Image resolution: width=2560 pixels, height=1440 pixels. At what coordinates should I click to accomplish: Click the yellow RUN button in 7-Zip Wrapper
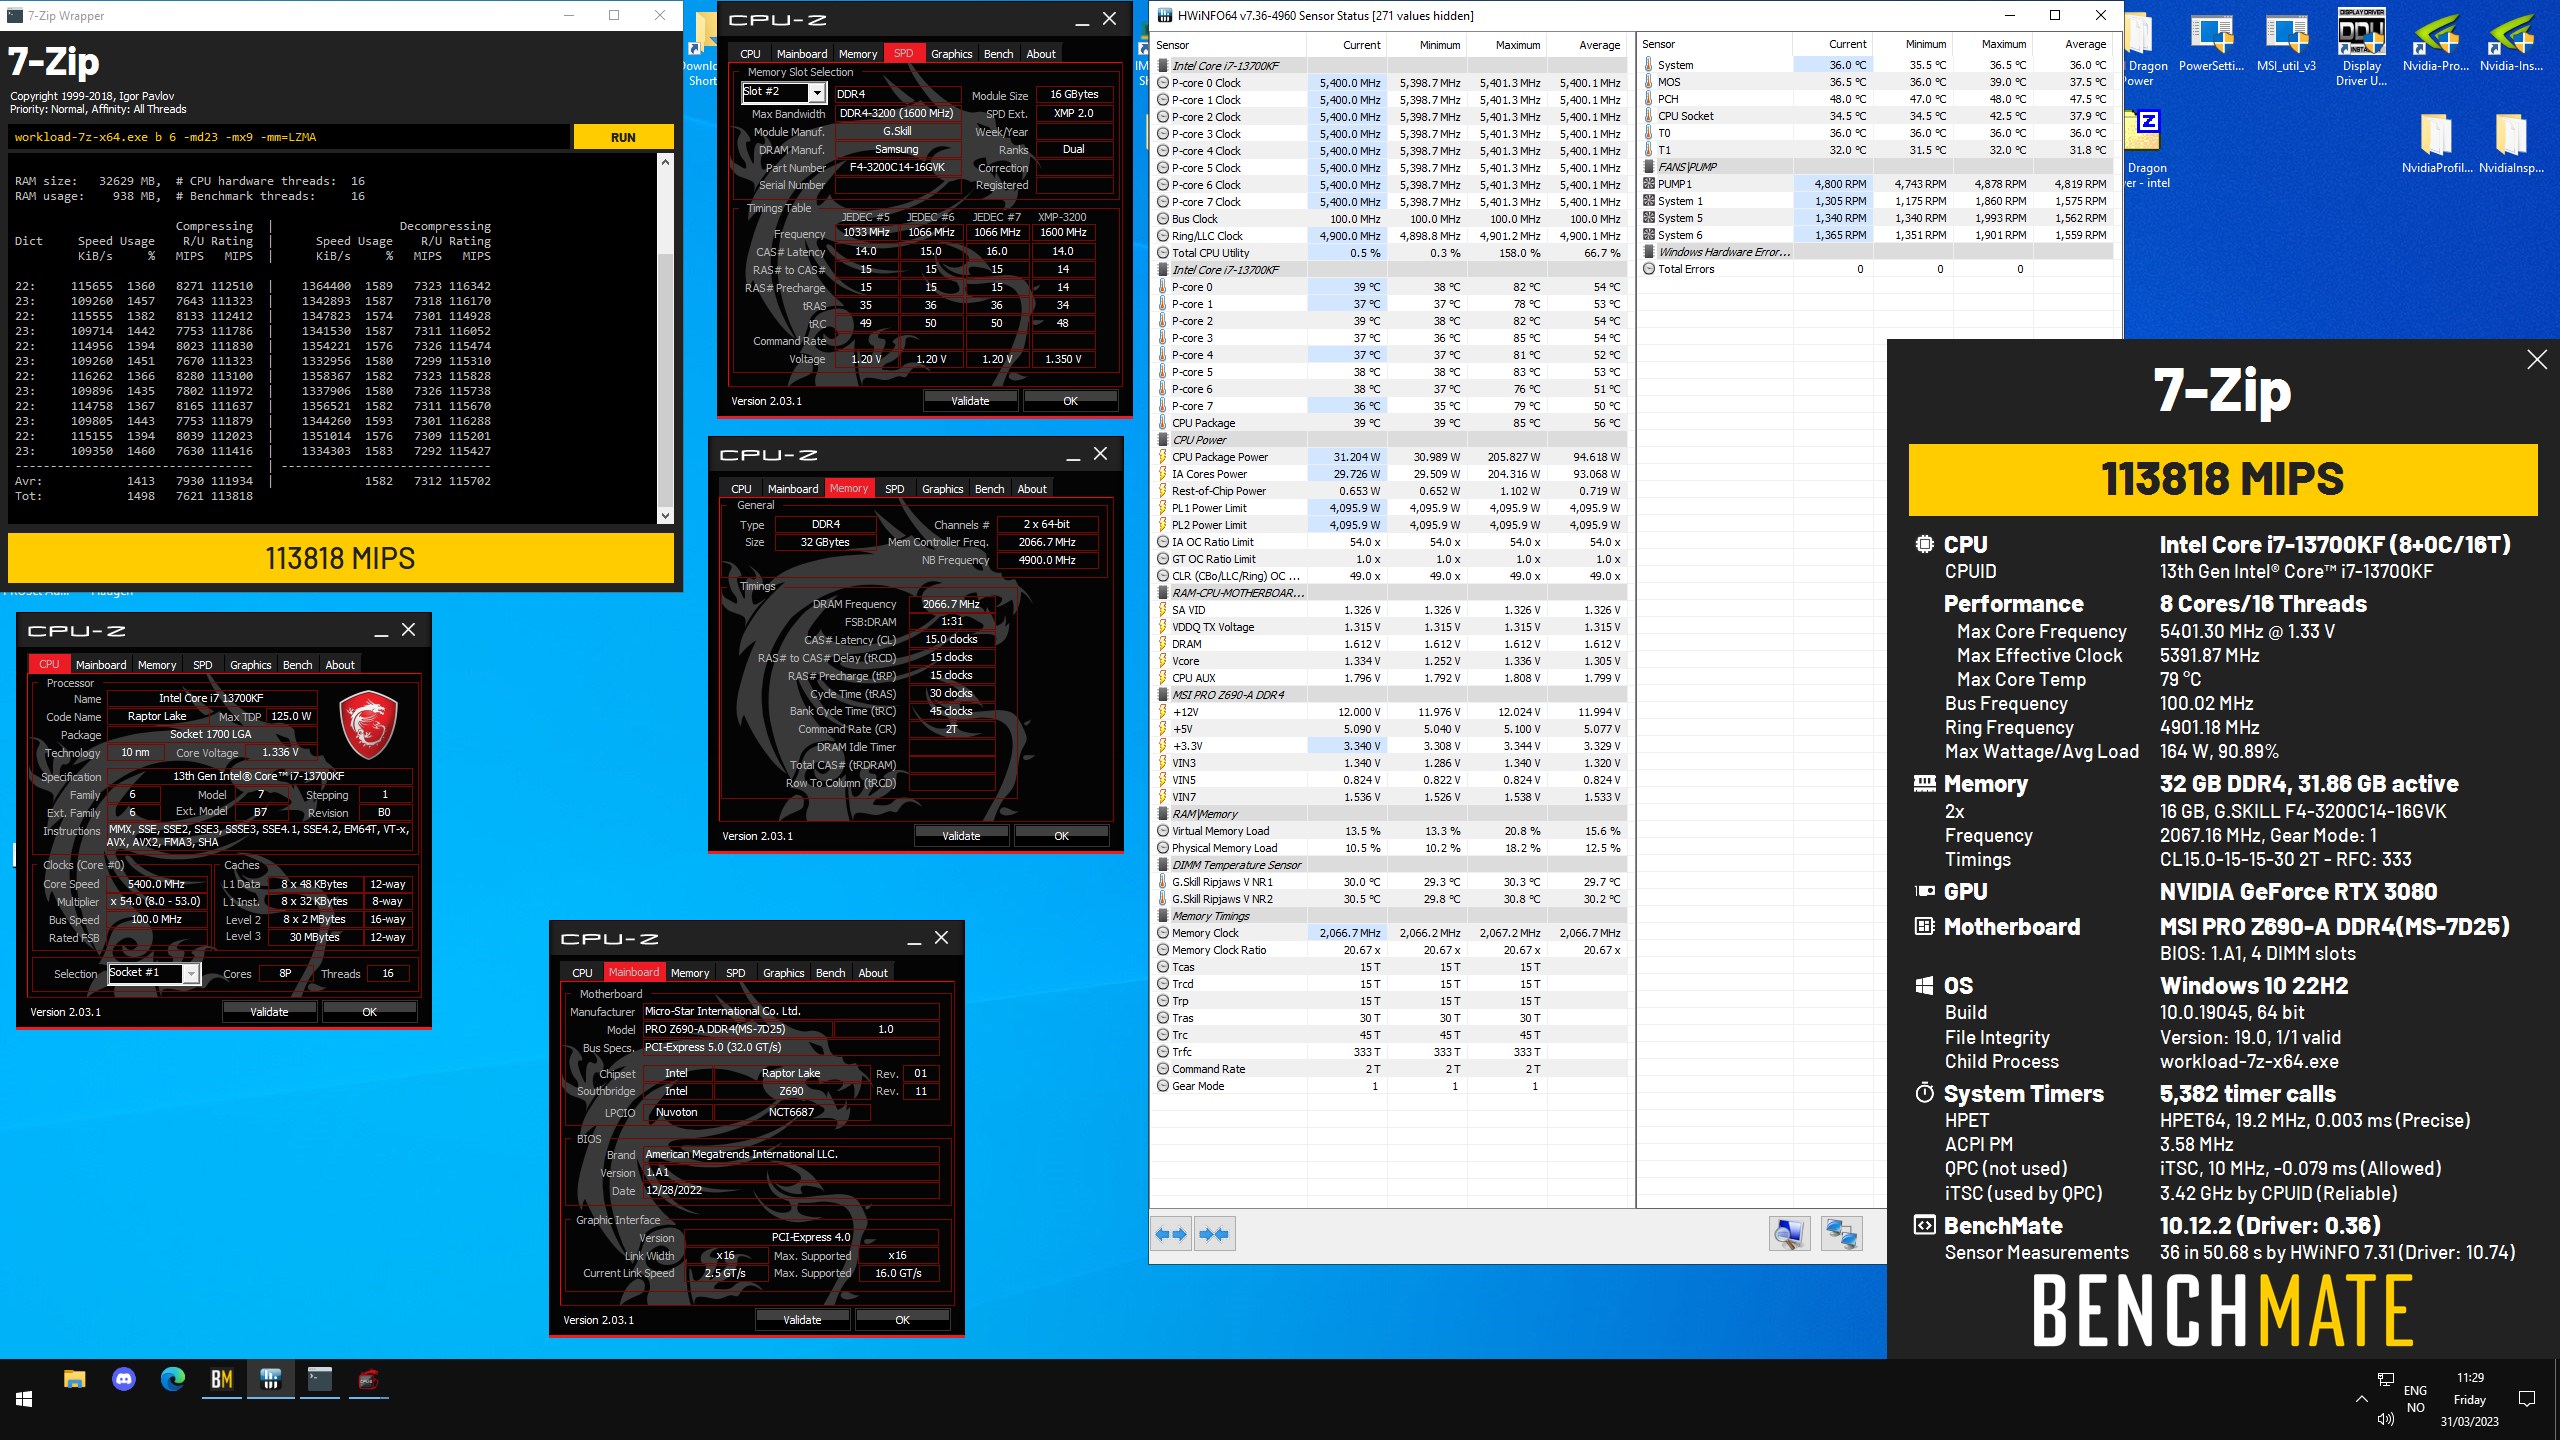tap(623, 137)
